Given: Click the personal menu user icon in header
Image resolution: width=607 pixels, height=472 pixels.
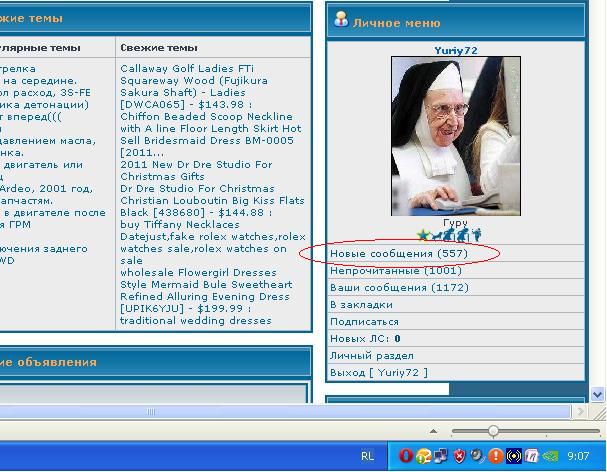Looking at the screenshot, I should tap(341, 20).
